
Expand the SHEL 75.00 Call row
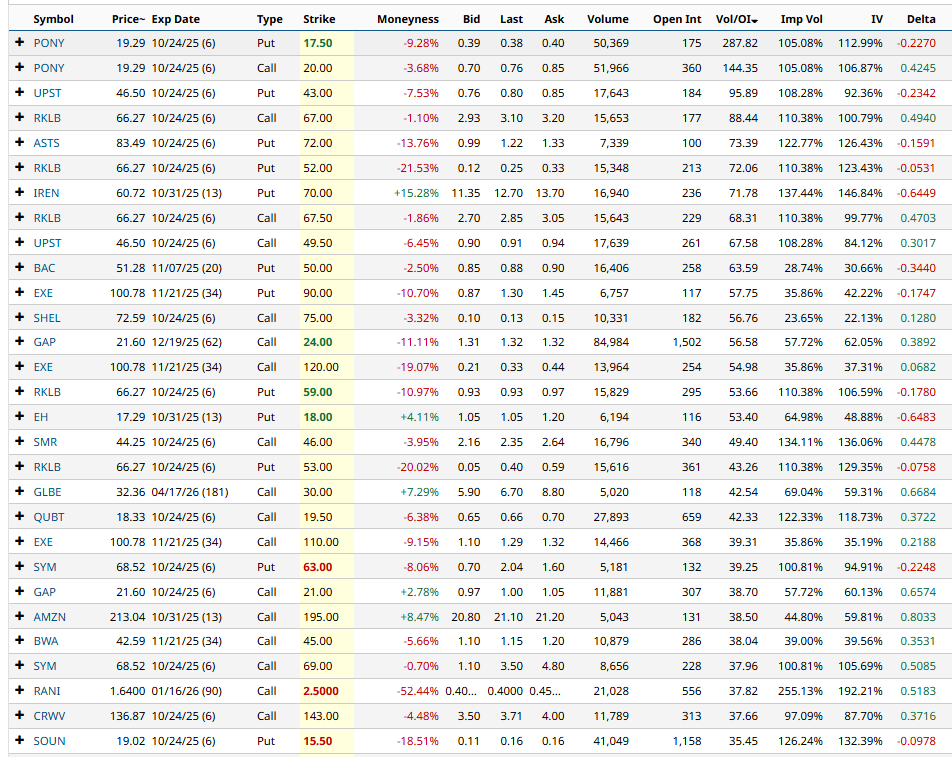pyautogui.click(x=19, y=317)
